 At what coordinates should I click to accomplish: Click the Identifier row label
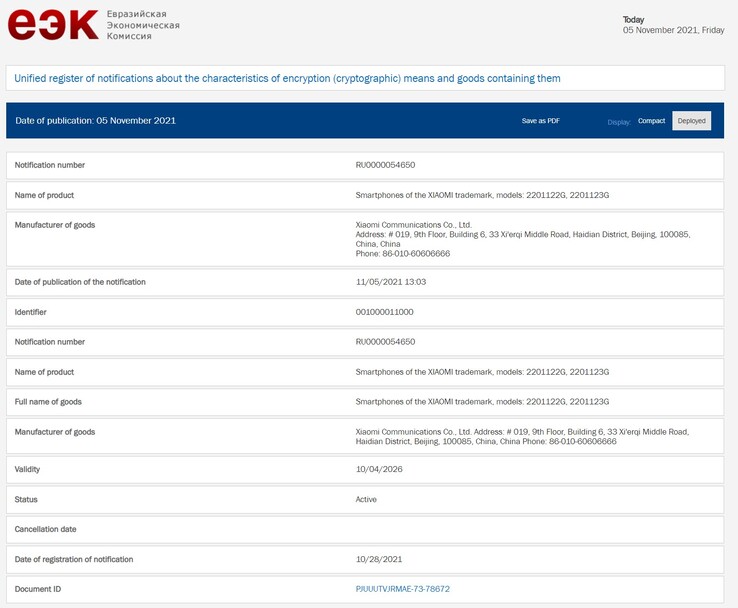tap(31, 312)
